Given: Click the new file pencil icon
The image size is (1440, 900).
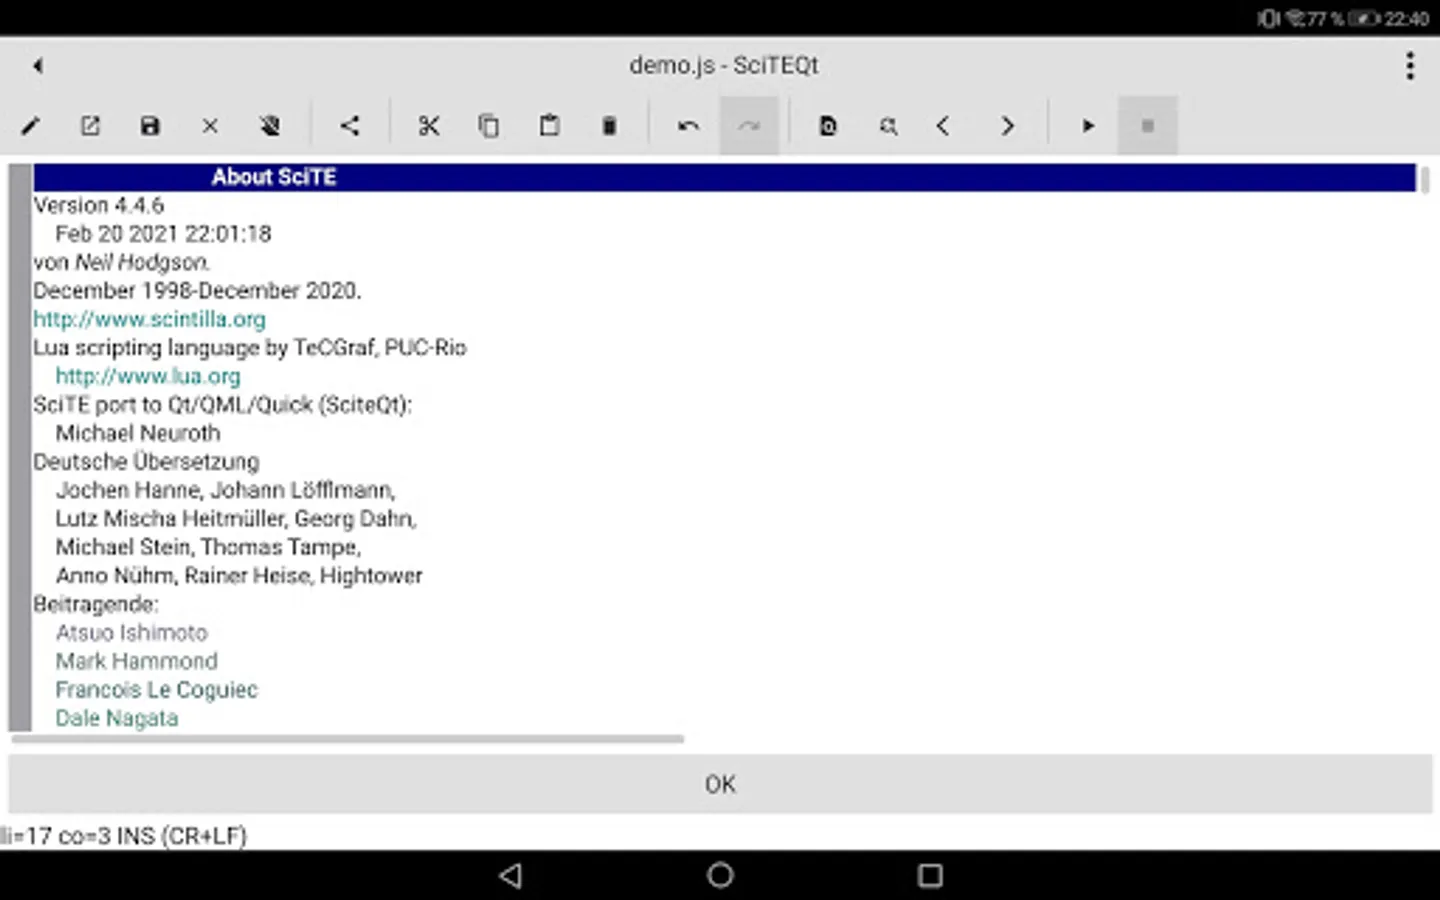Looking at the screenshot, I should tap(31, 126).
